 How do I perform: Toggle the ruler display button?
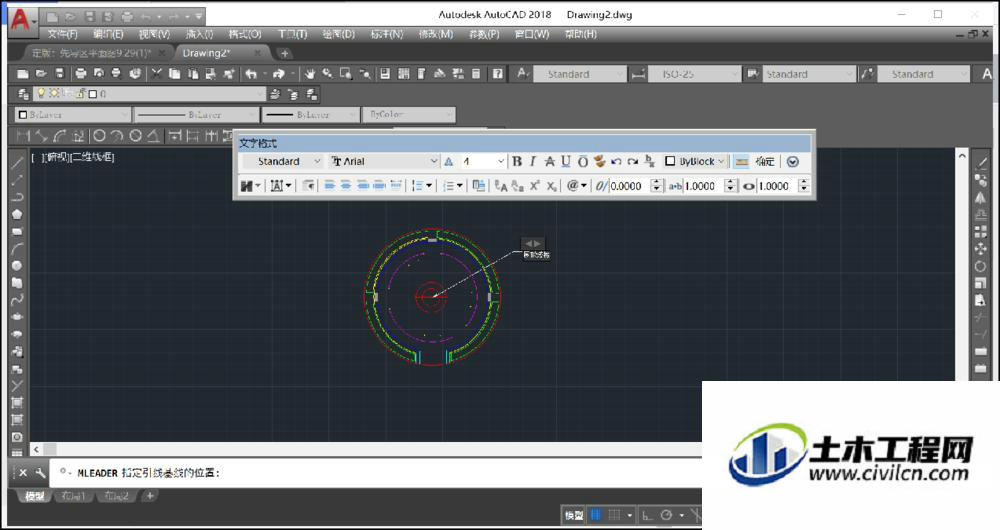click(x=741, y=161)
